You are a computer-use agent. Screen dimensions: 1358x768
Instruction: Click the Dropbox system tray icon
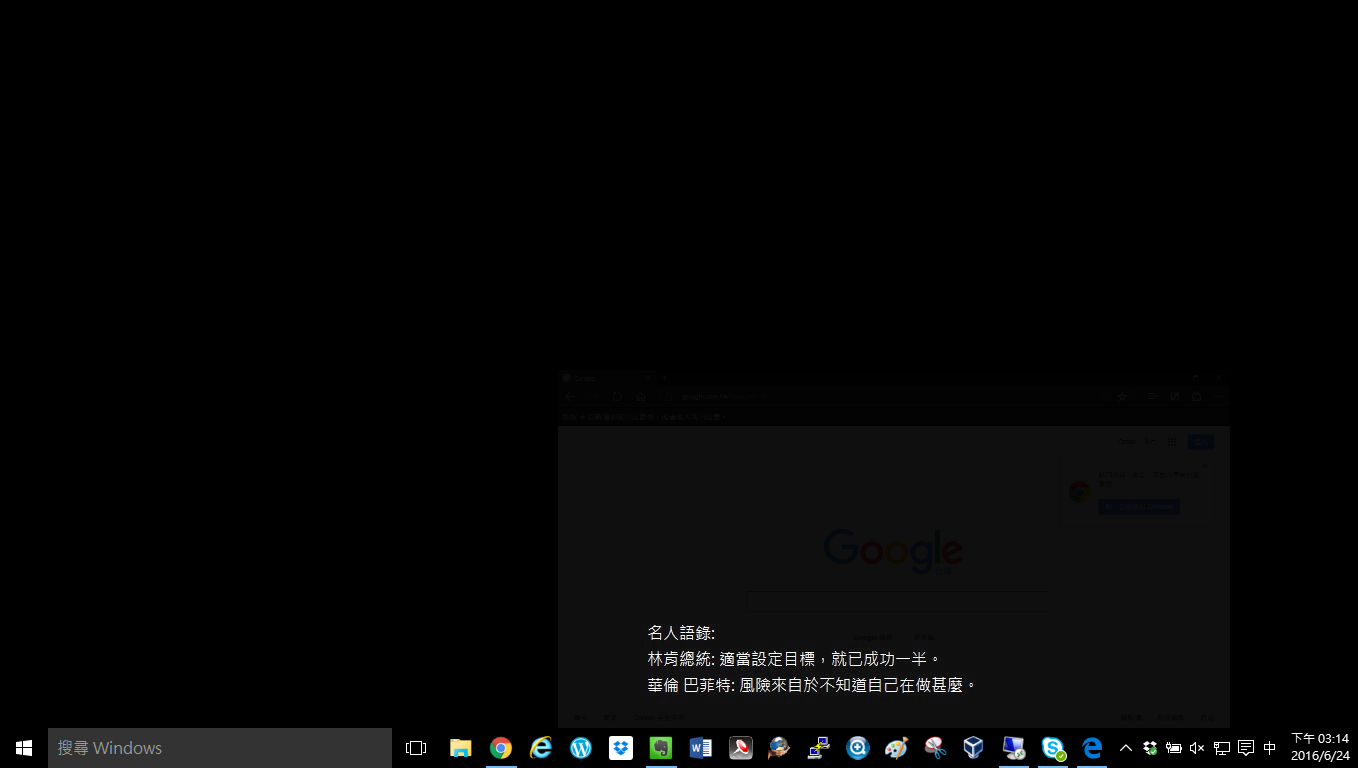coord(1150,748)
